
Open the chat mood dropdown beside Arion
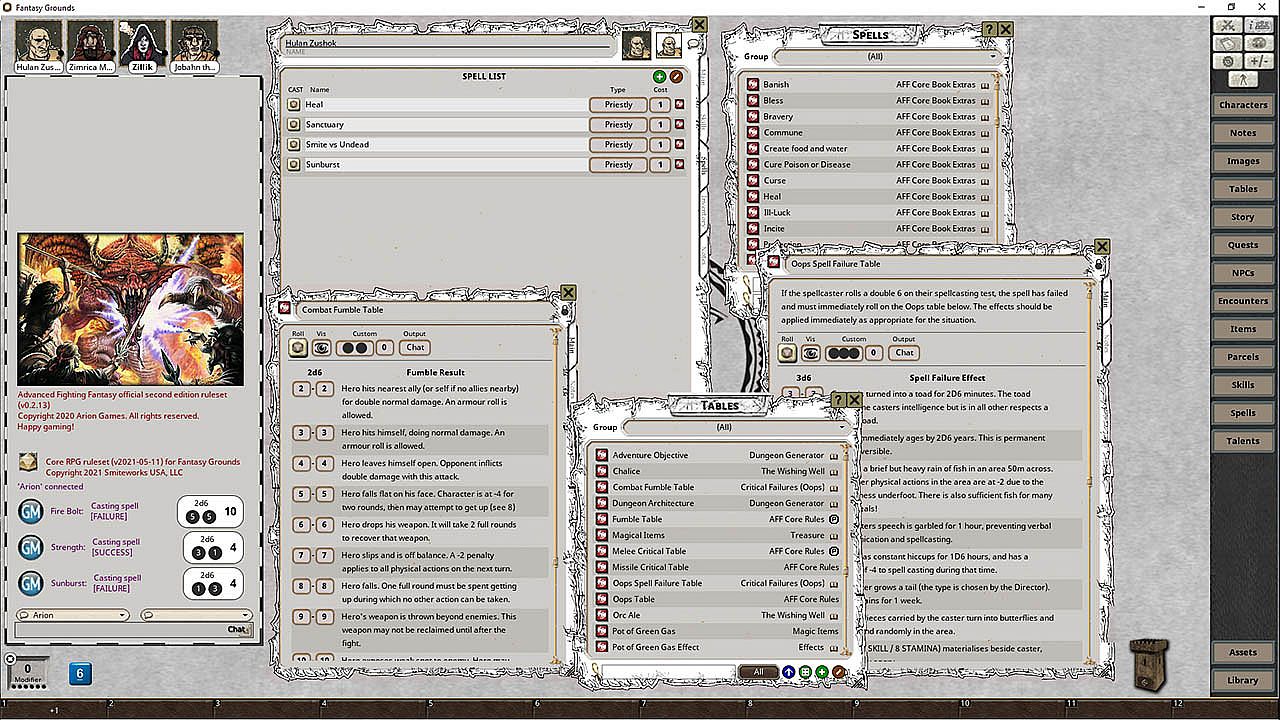(x=196, y=615)
